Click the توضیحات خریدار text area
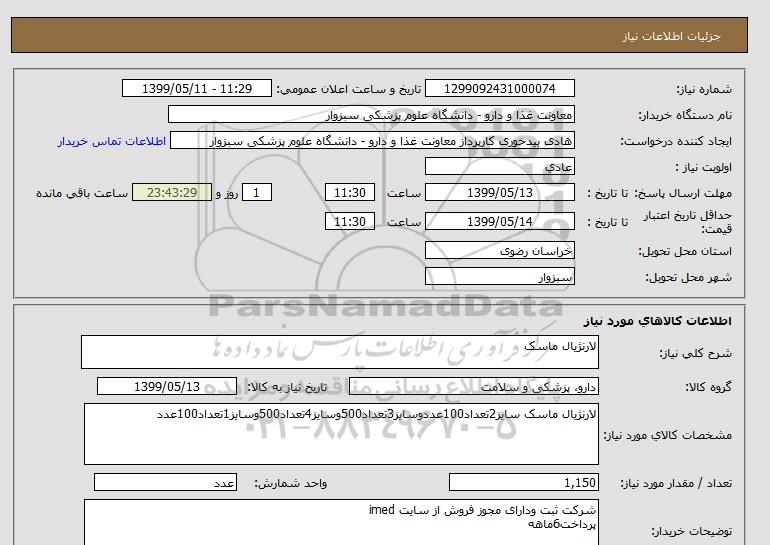 [x=341, y=523]
